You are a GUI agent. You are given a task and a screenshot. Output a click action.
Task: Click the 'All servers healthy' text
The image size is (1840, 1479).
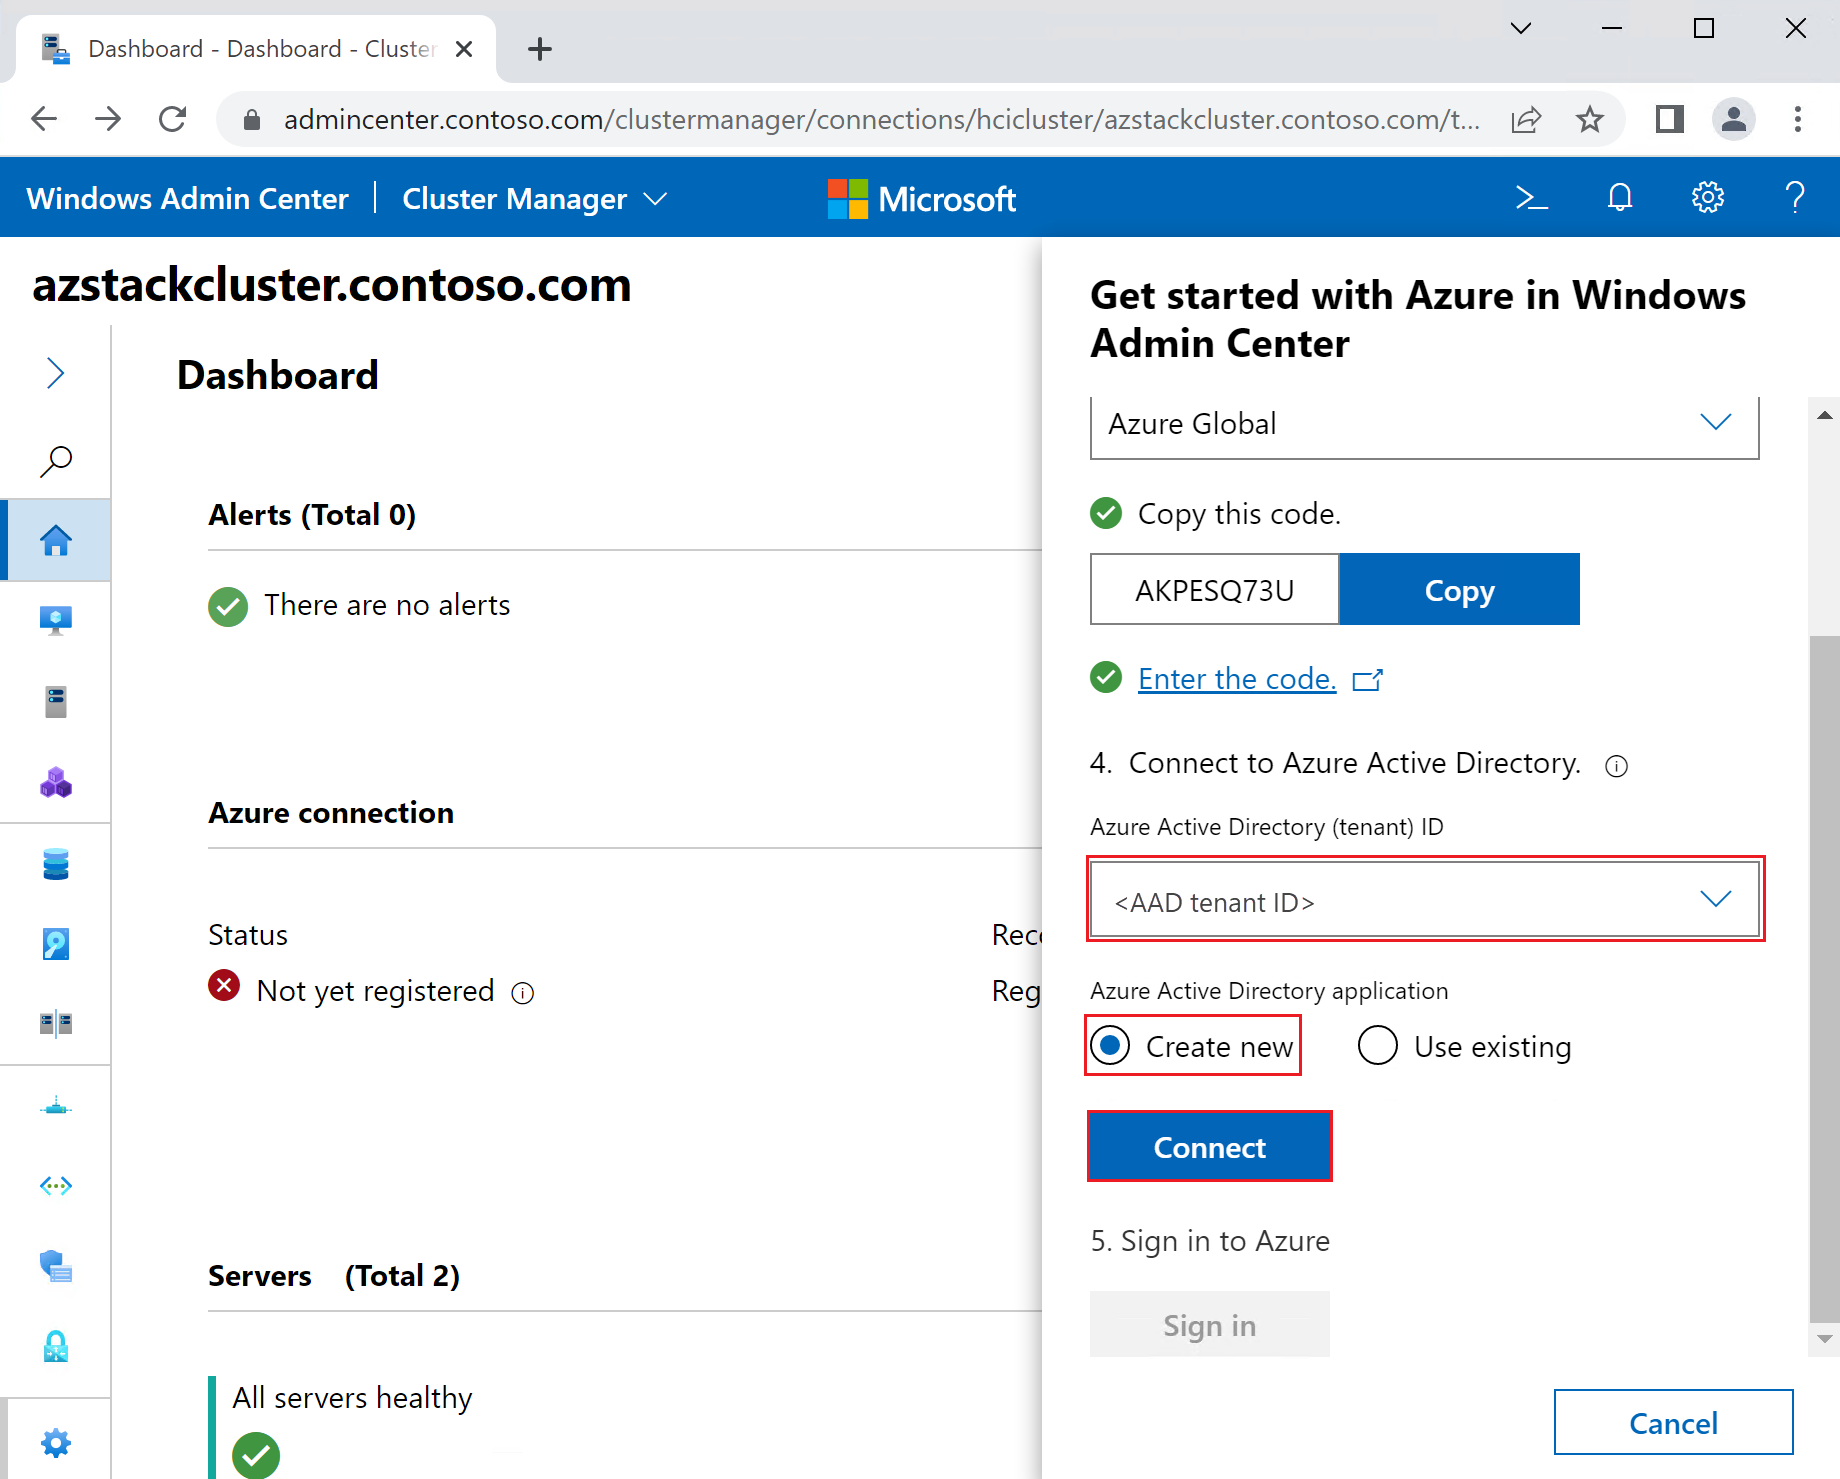(x=352, y=1398)
